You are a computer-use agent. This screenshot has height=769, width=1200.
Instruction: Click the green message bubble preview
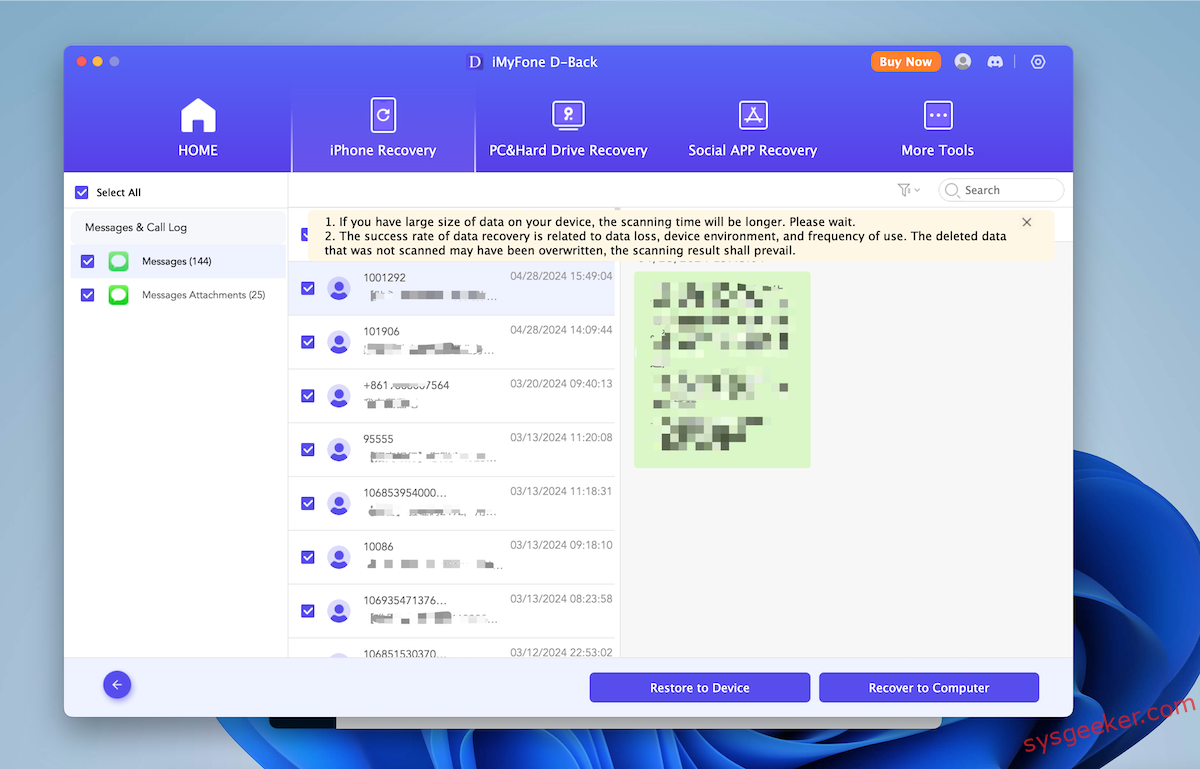722,369
